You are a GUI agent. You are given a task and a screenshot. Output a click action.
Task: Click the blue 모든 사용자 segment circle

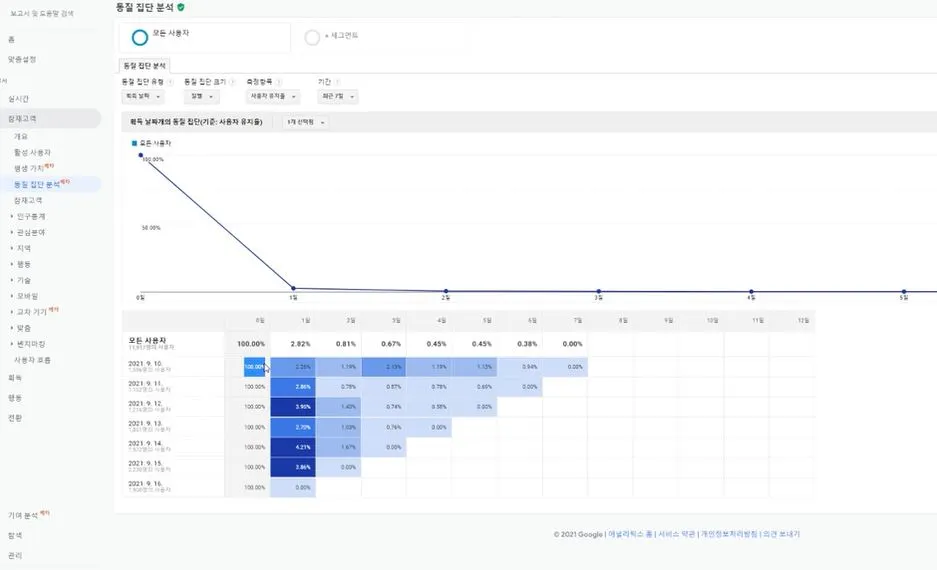tap(140, 38)
